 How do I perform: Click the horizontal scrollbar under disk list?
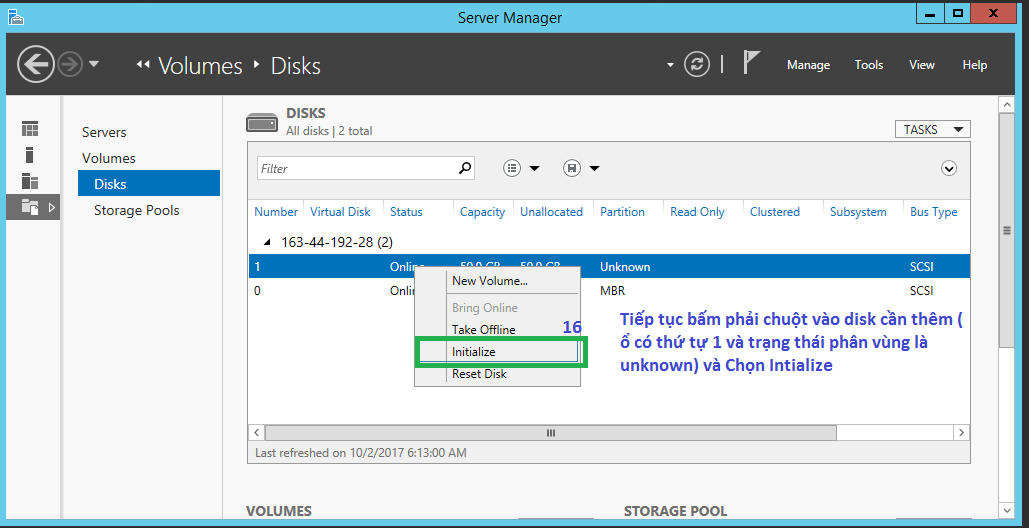tap(549, 433)
